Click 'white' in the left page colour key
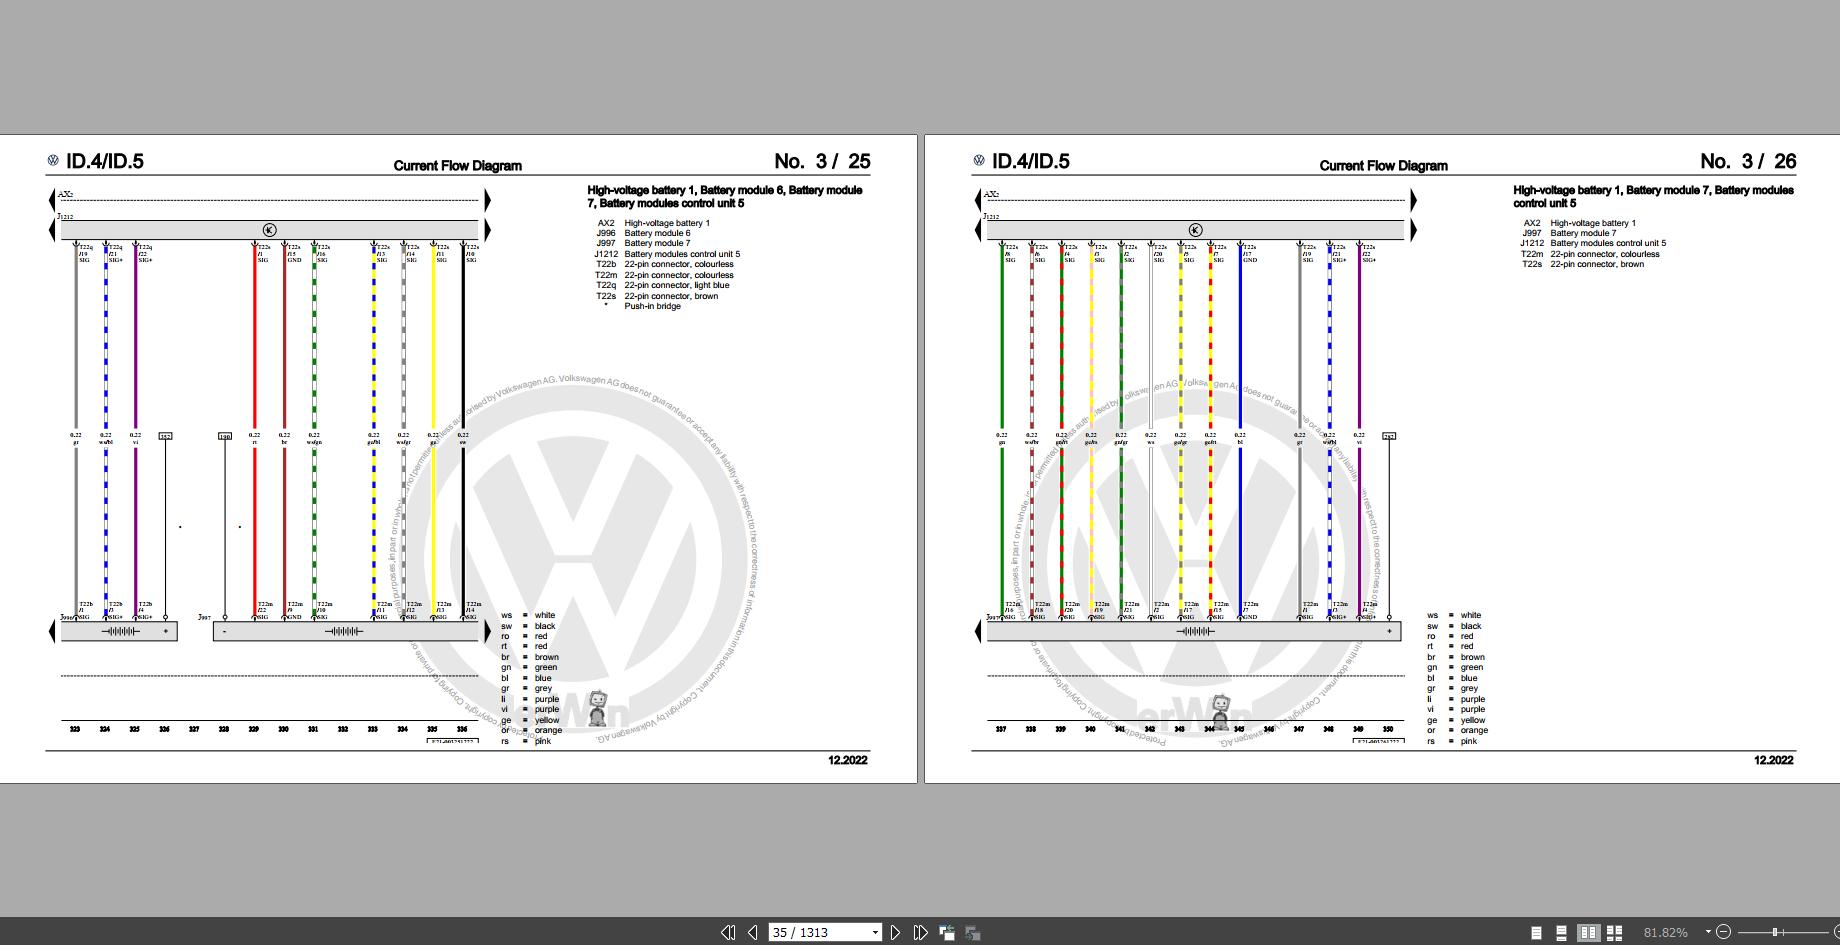 click(545, 616)
